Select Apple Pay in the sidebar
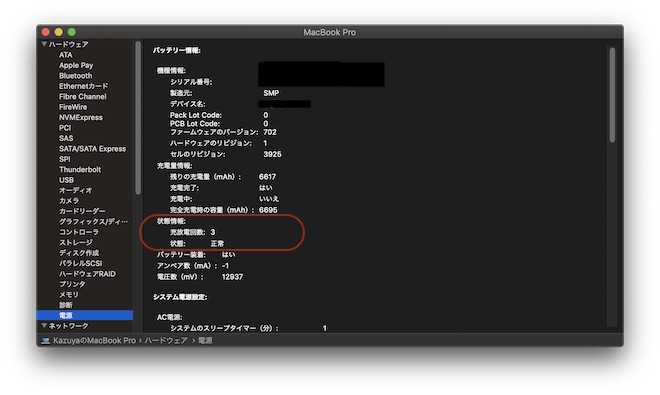 point(76,65)
